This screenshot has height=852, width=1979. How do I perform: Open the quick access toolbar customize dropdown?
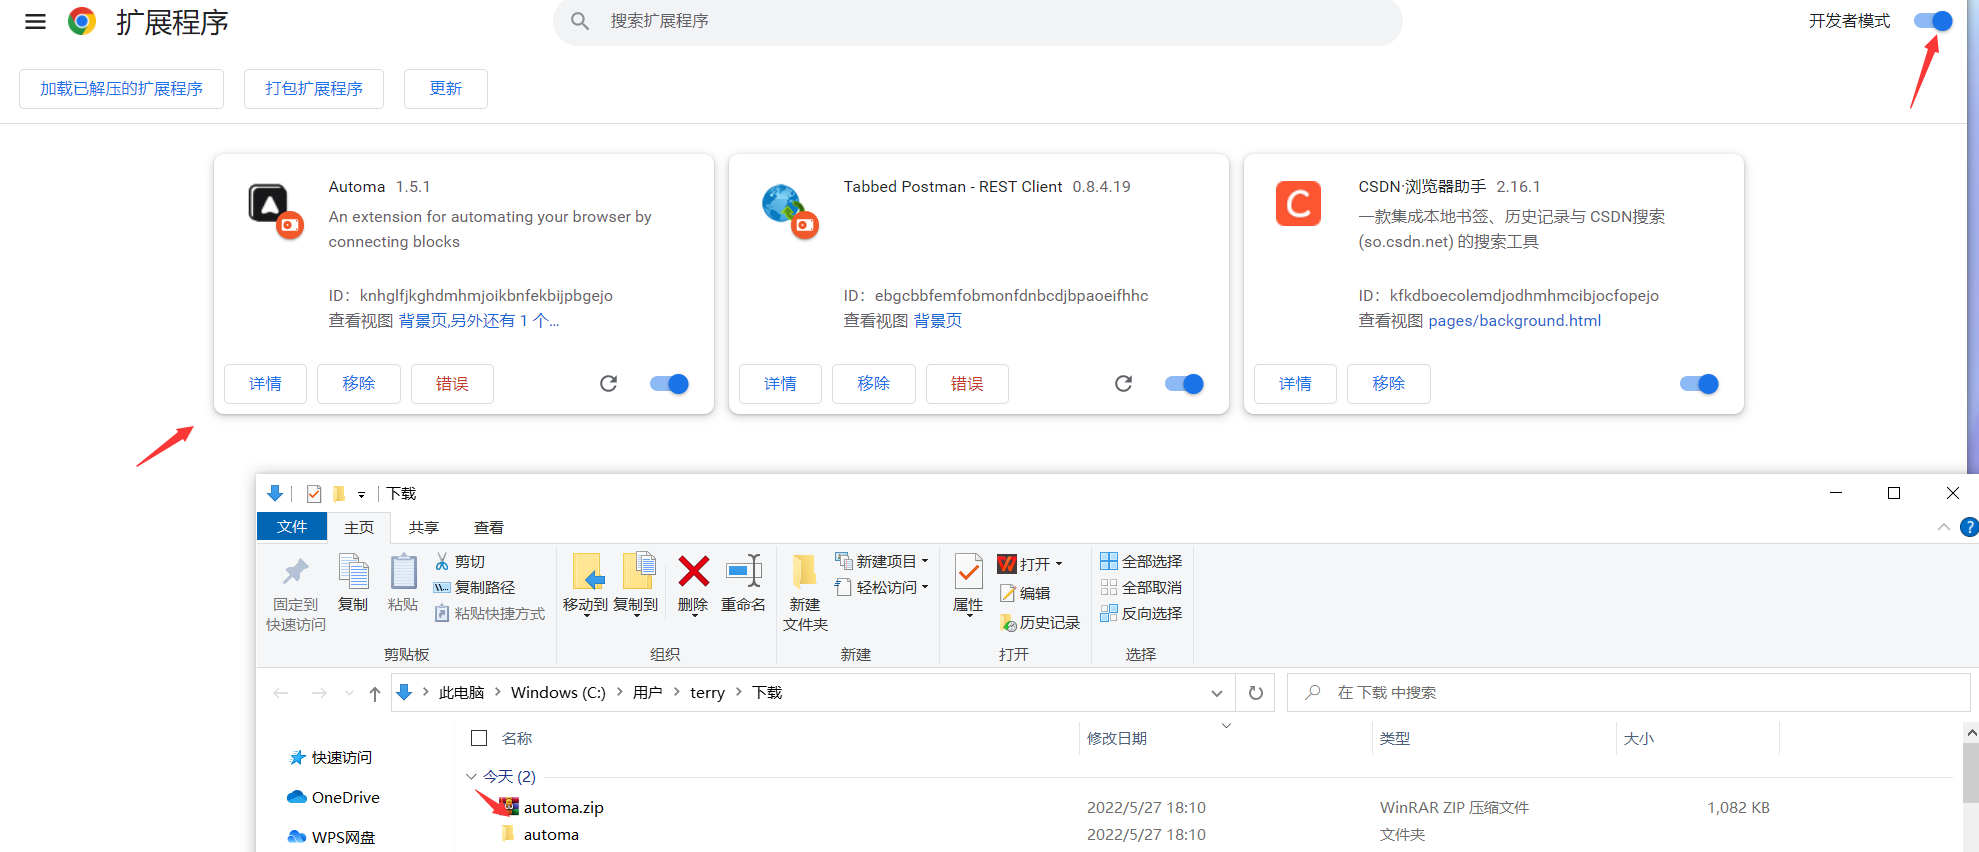[x=361, y=494]
